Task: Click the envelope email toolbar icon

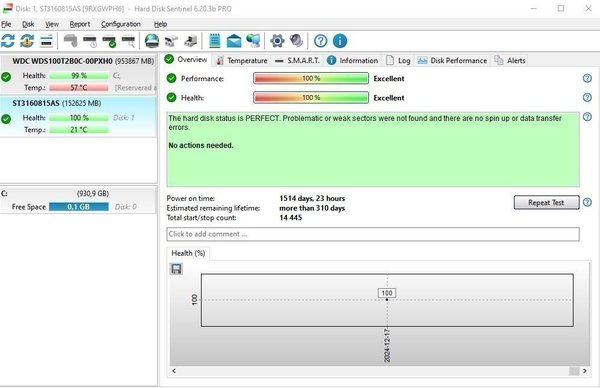Action: (x=234, y=41)
